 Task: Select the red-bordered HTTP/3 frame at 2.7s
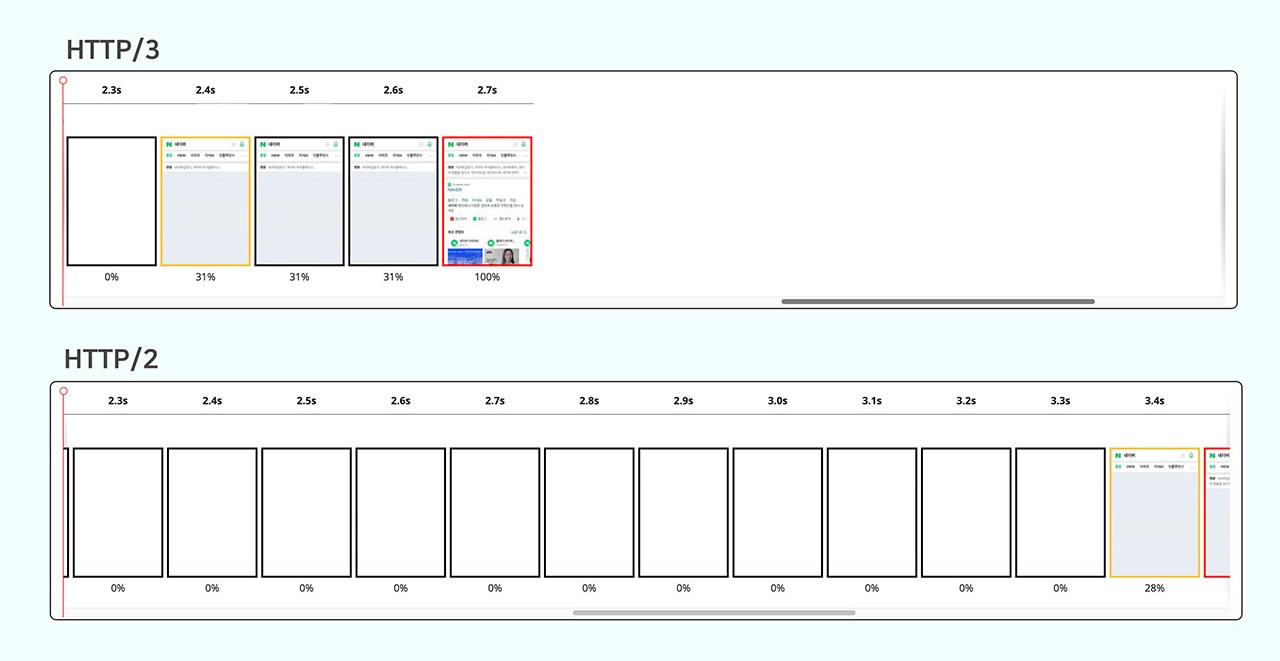point(487,201)
